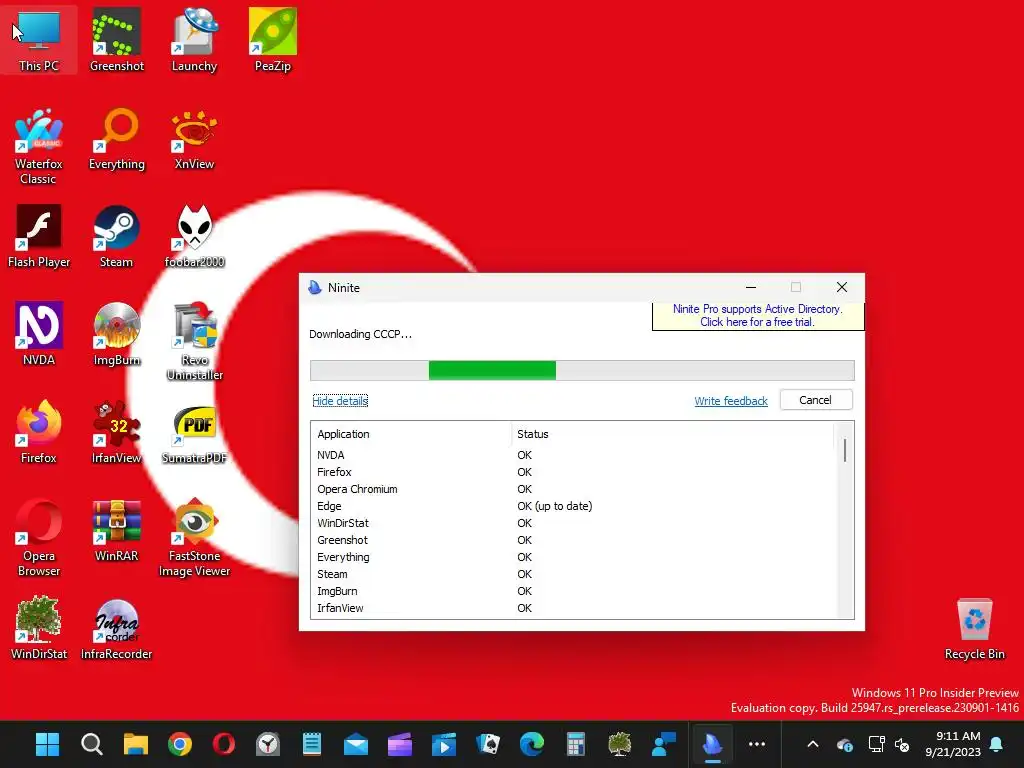Image resolution: width=1024 pixels, height=768 pixels.
Task: Open the notification bell
Action: click(997, 744)
